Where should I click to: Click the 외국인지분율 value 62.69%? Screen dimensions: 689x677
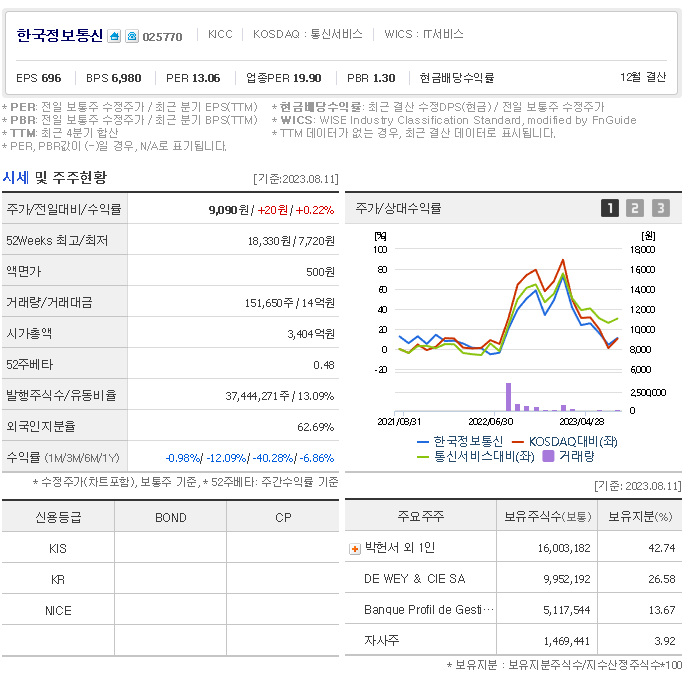tap(315, 427)
